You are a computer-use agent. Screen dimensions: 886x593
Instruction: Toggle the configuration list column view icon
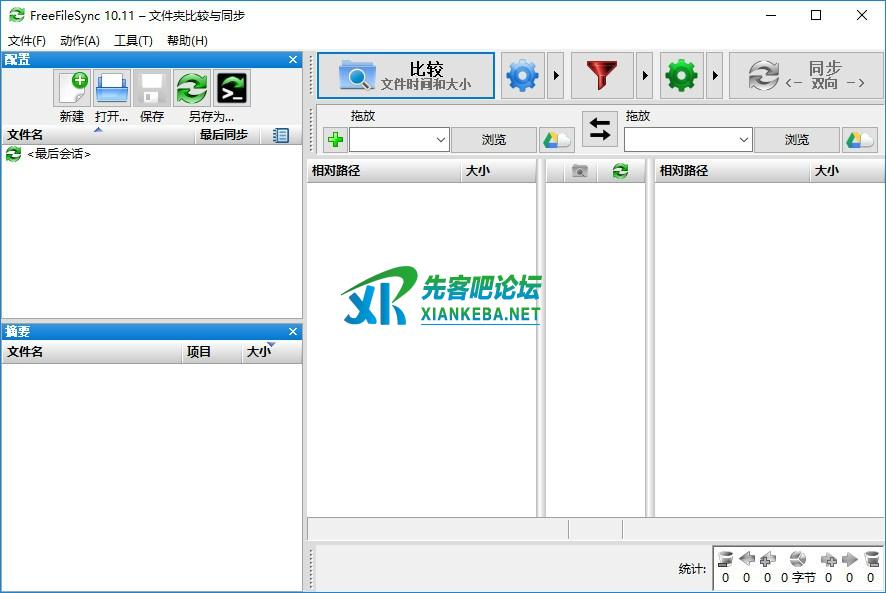281,135
